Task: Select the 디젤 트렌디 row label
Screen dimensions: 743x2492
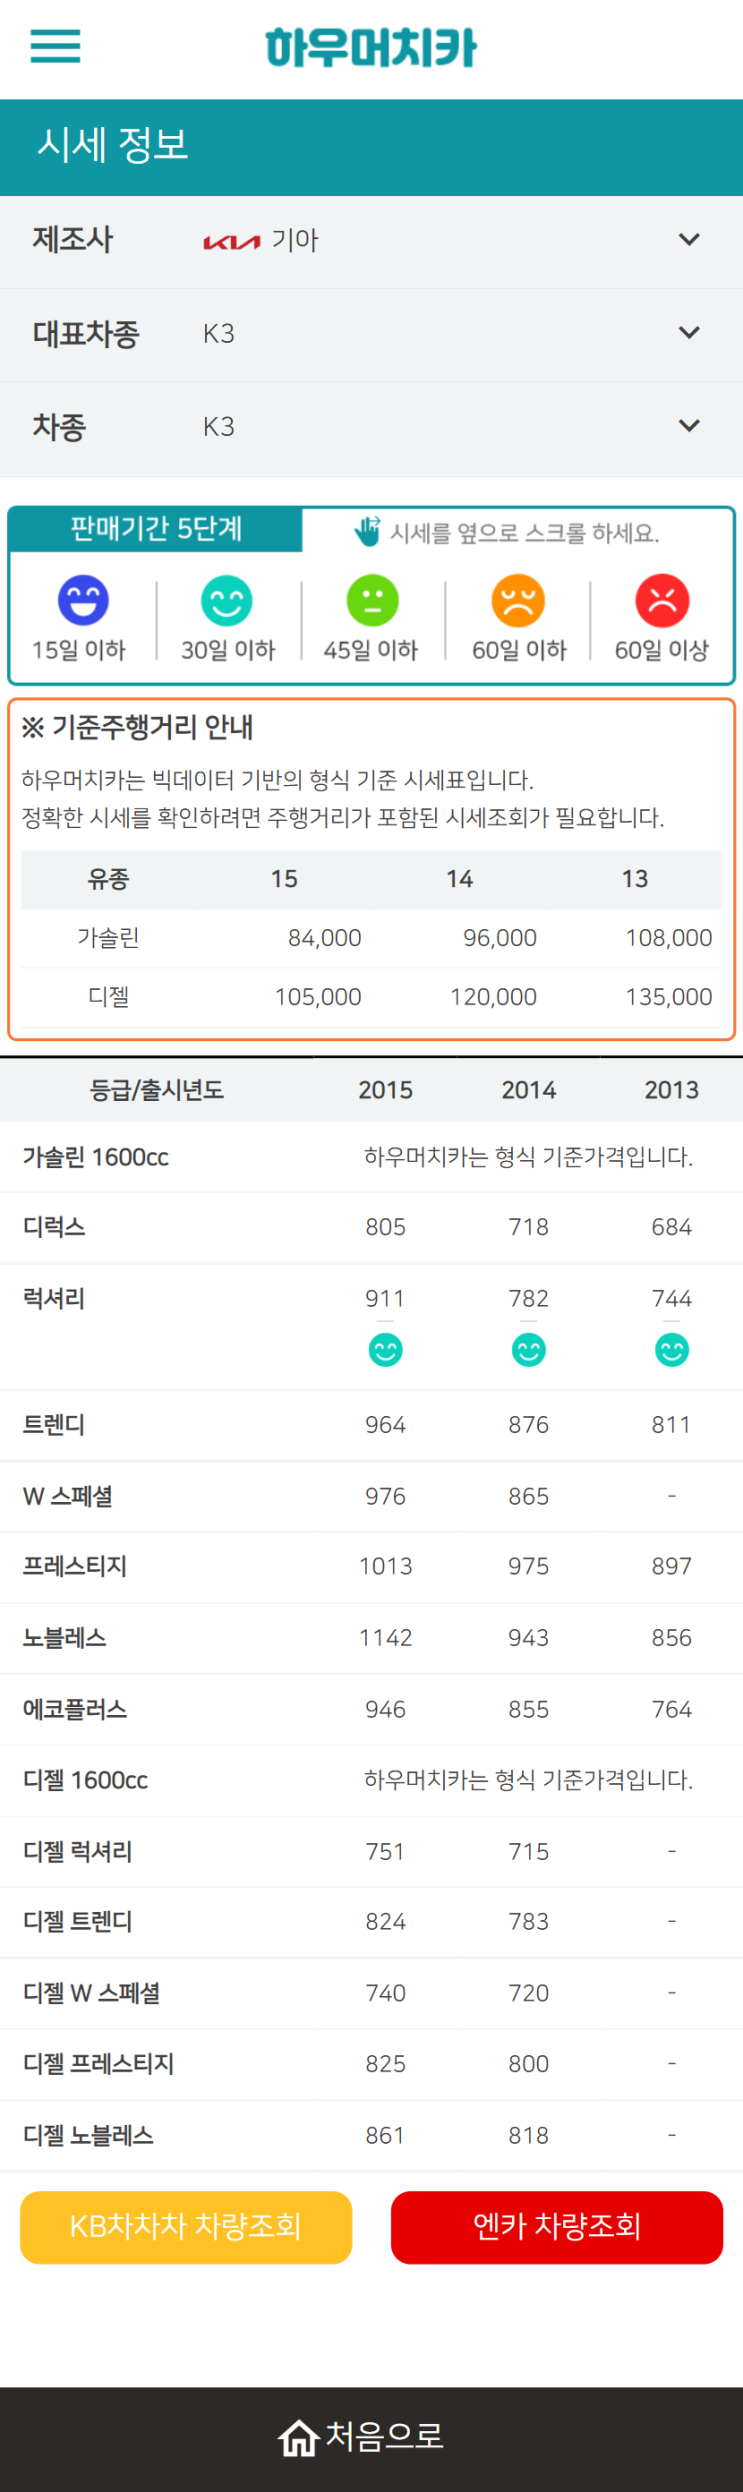Action: (x=78, y=1921)
